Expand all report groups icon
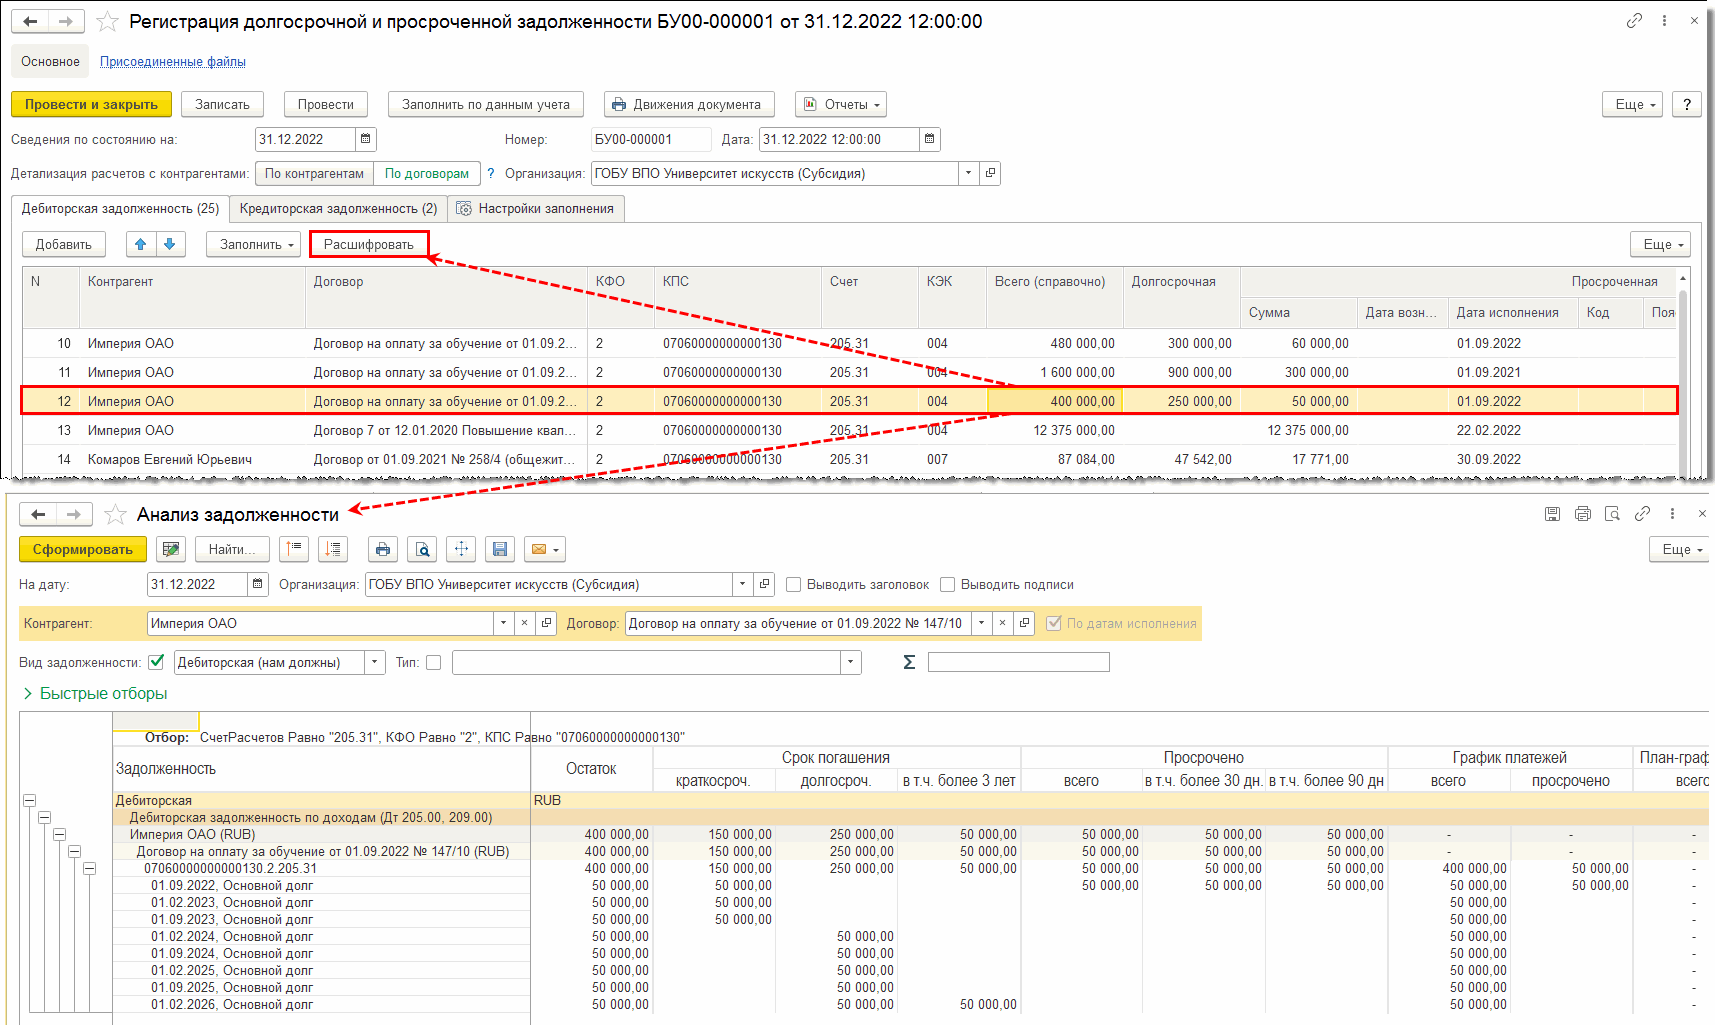Image resolution: width=1715 pixels, height=1025 pixels. [333, 549]
